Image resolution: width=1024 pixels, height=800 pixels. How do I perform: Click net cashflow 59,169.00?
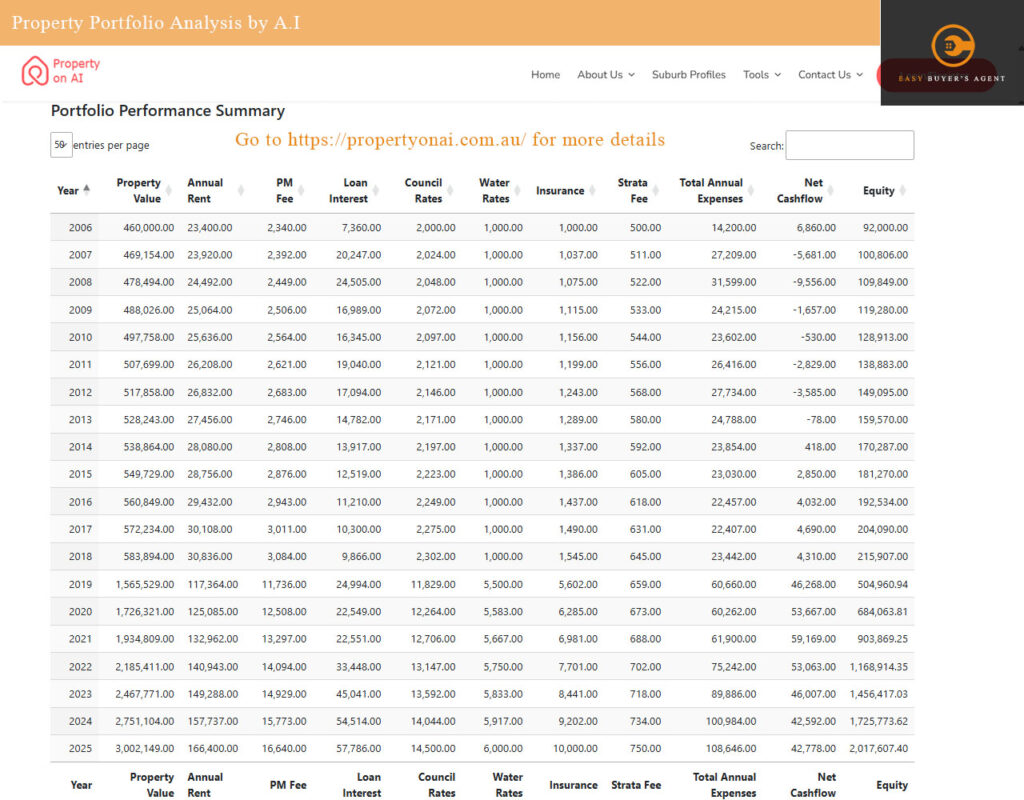pos(813,639)
